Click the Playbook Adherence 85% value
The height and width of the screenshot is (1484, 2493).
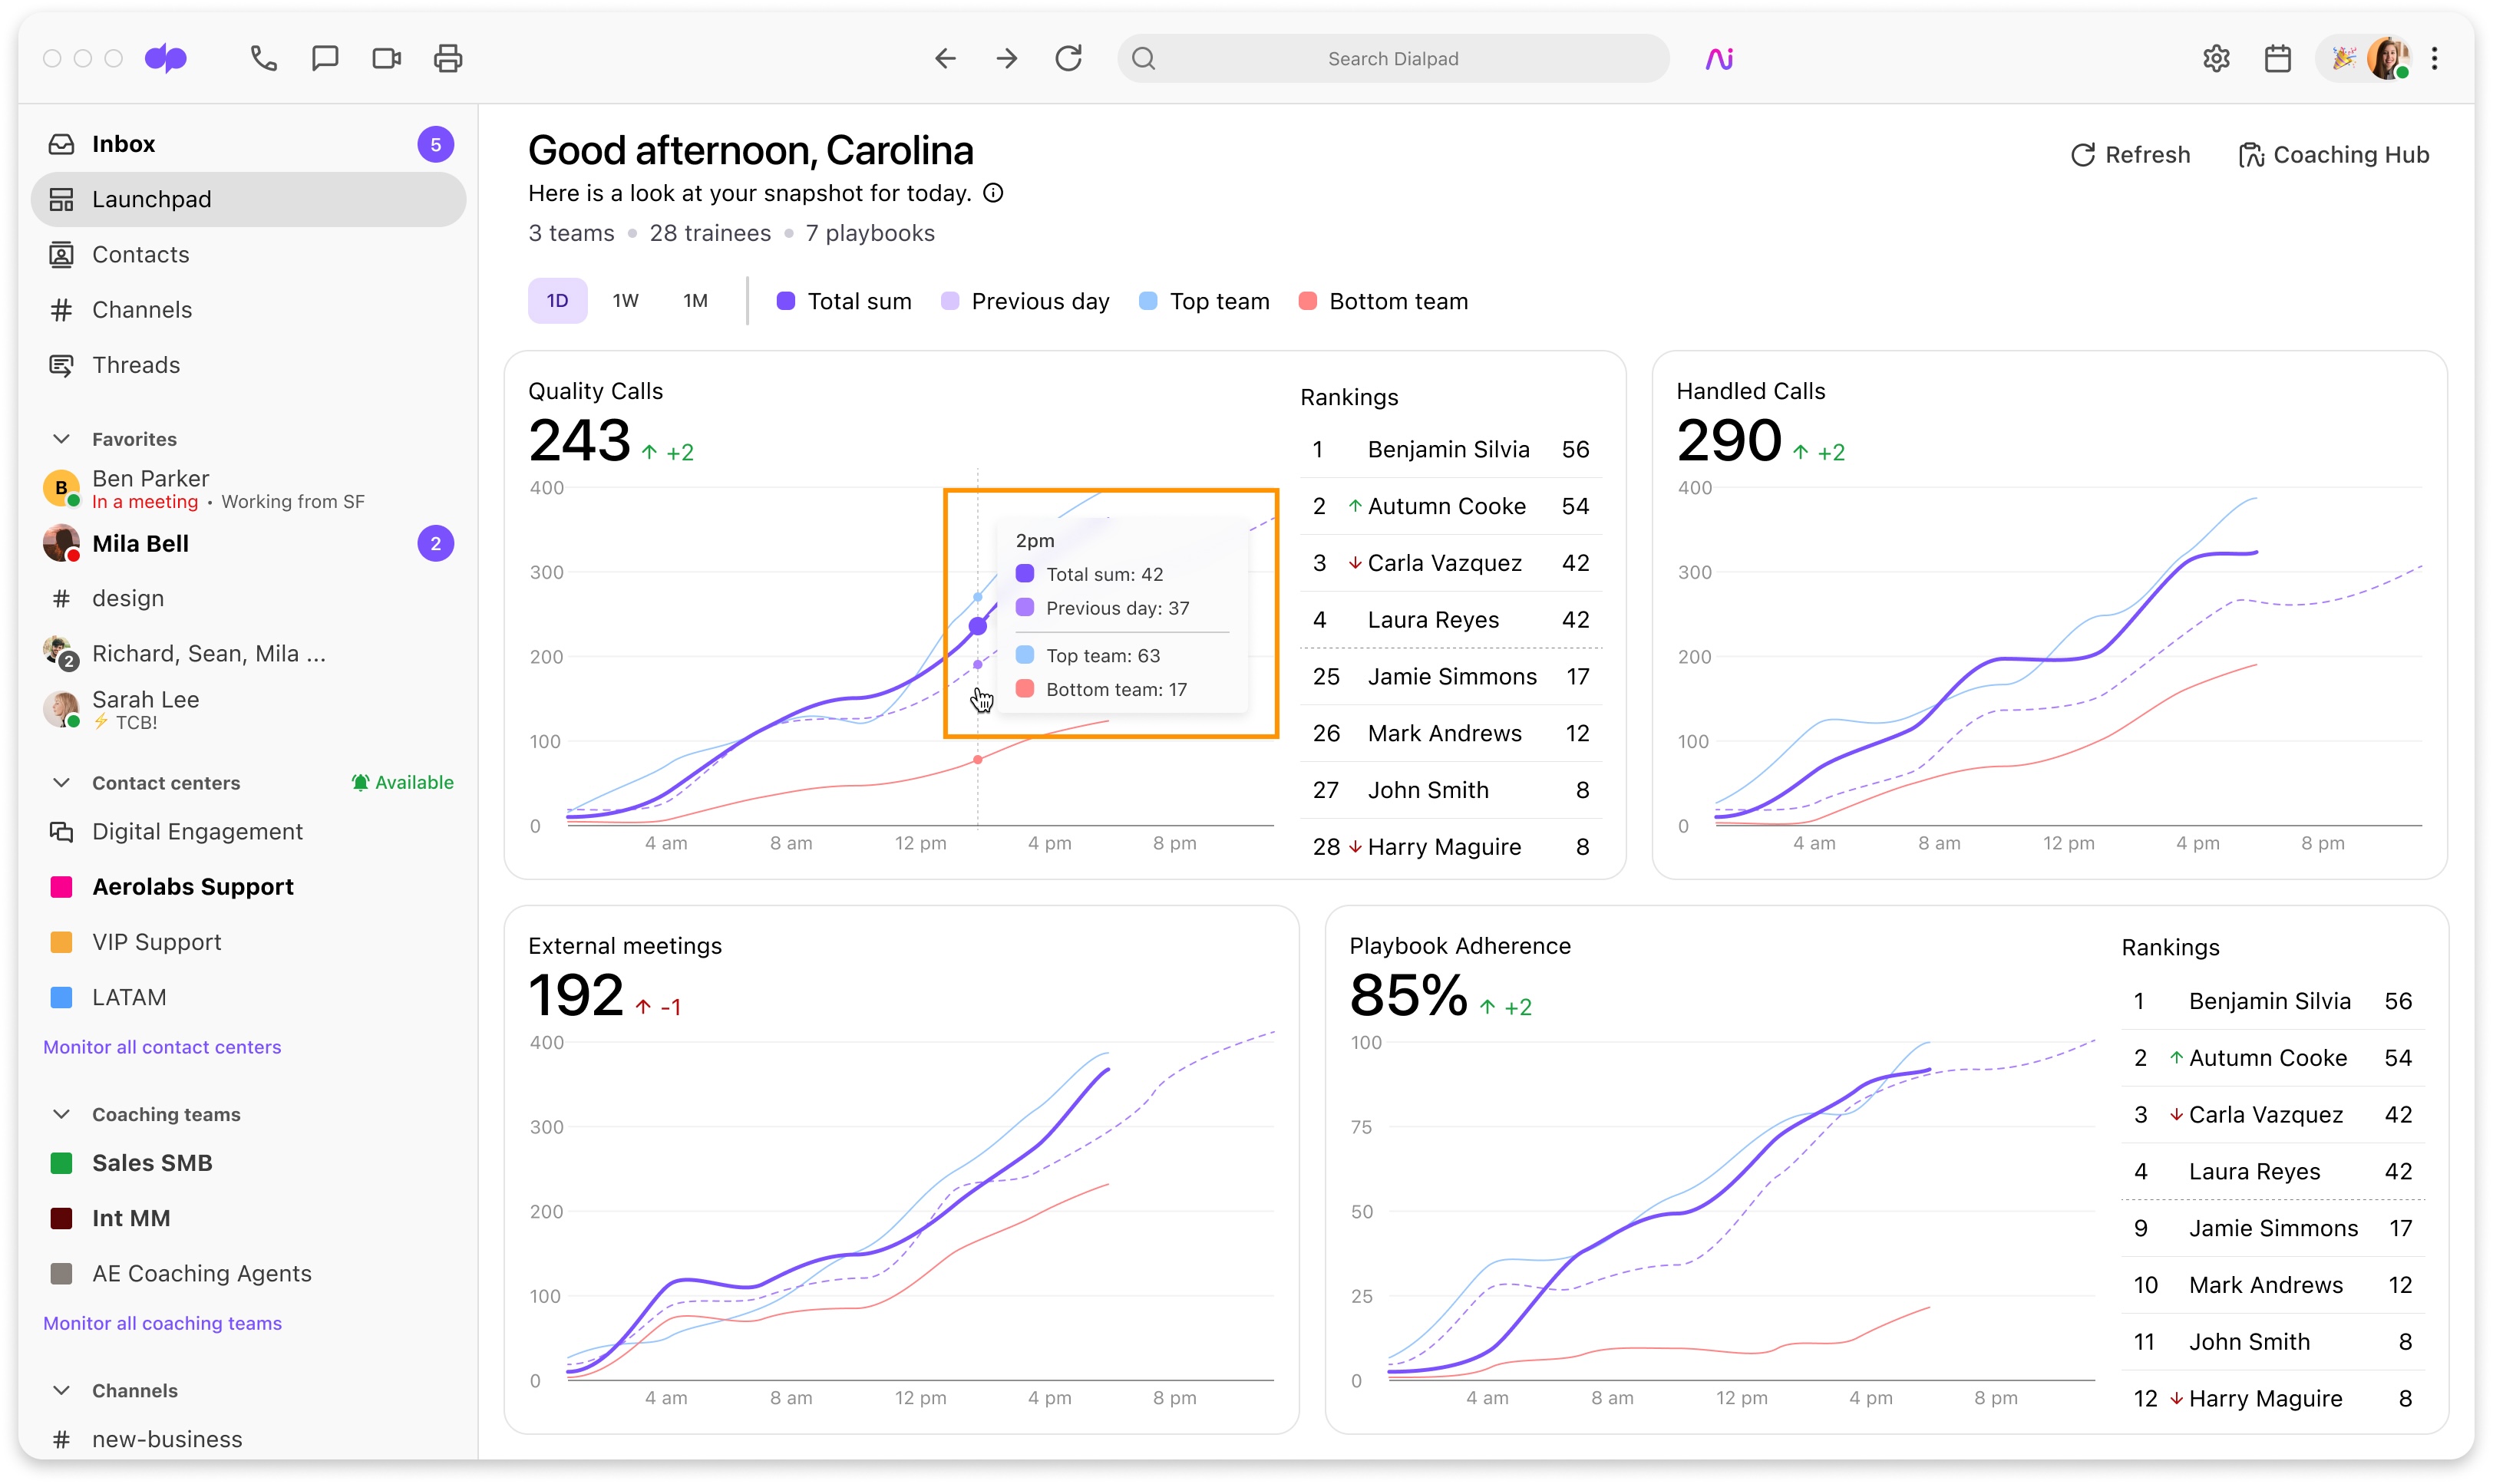tap(1409, 996)
